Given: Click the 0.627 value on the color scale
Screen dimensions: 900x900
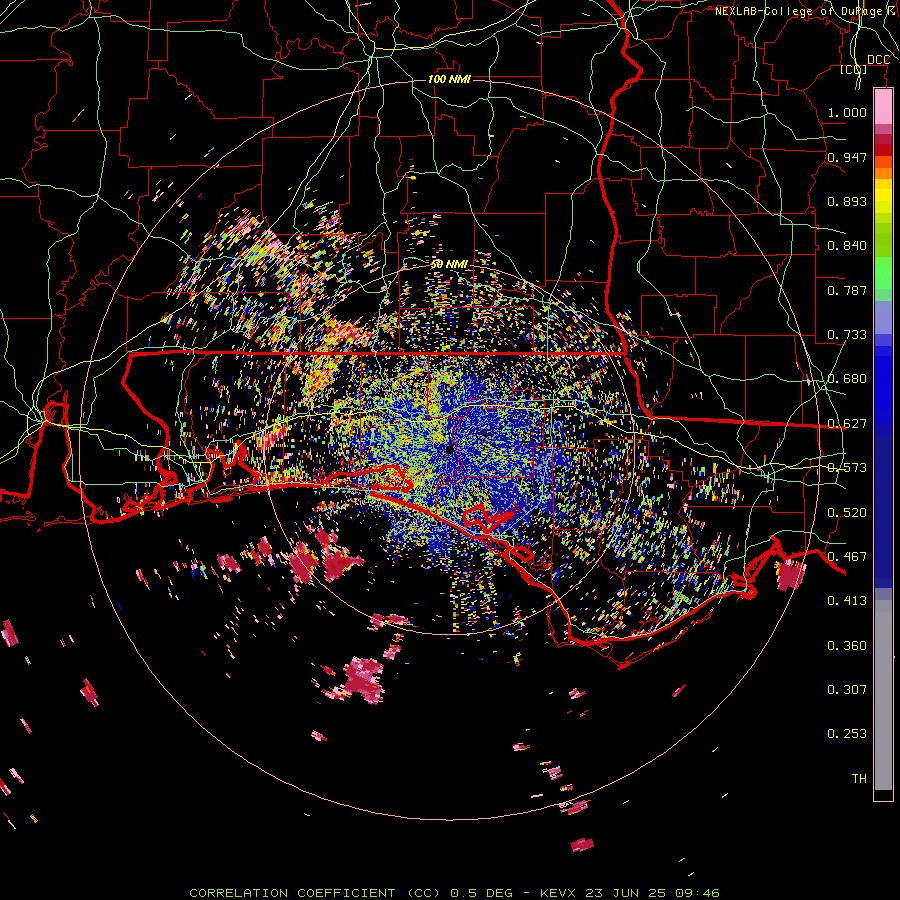Looking at the screenshot, I should tap(847, 424).
